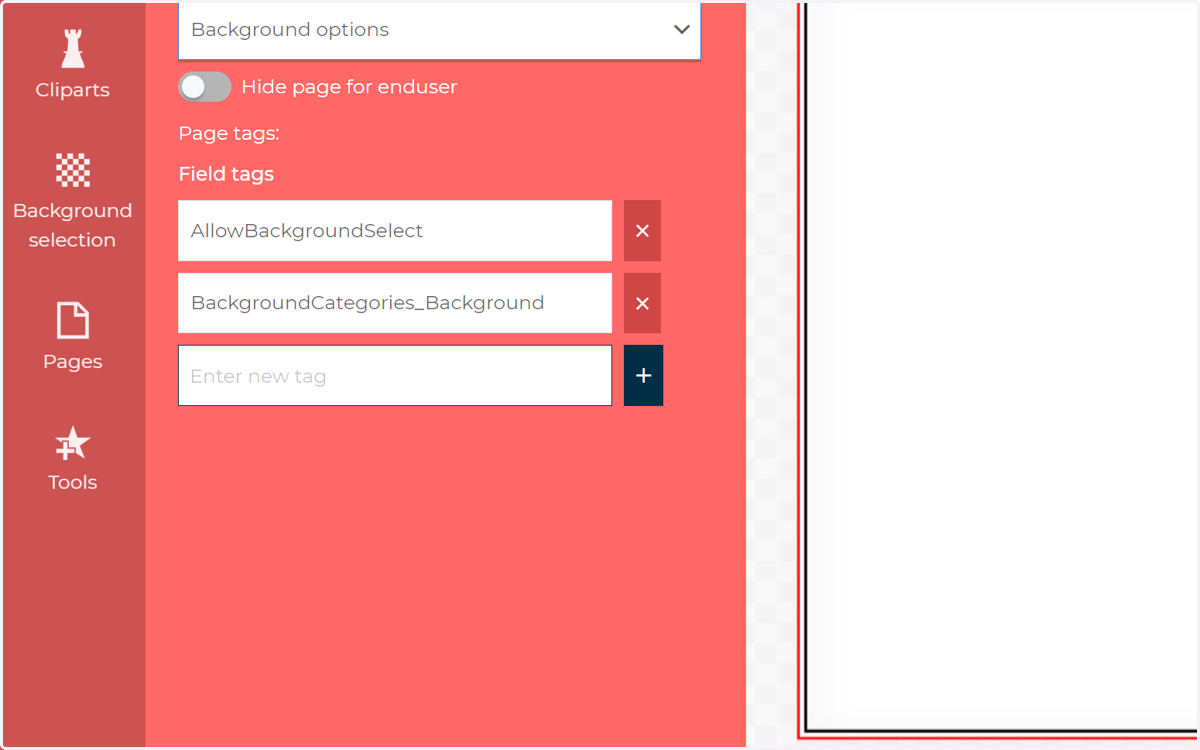Open the Cliparts panel icon
The image size is (1200, 750).
(73, 48)
